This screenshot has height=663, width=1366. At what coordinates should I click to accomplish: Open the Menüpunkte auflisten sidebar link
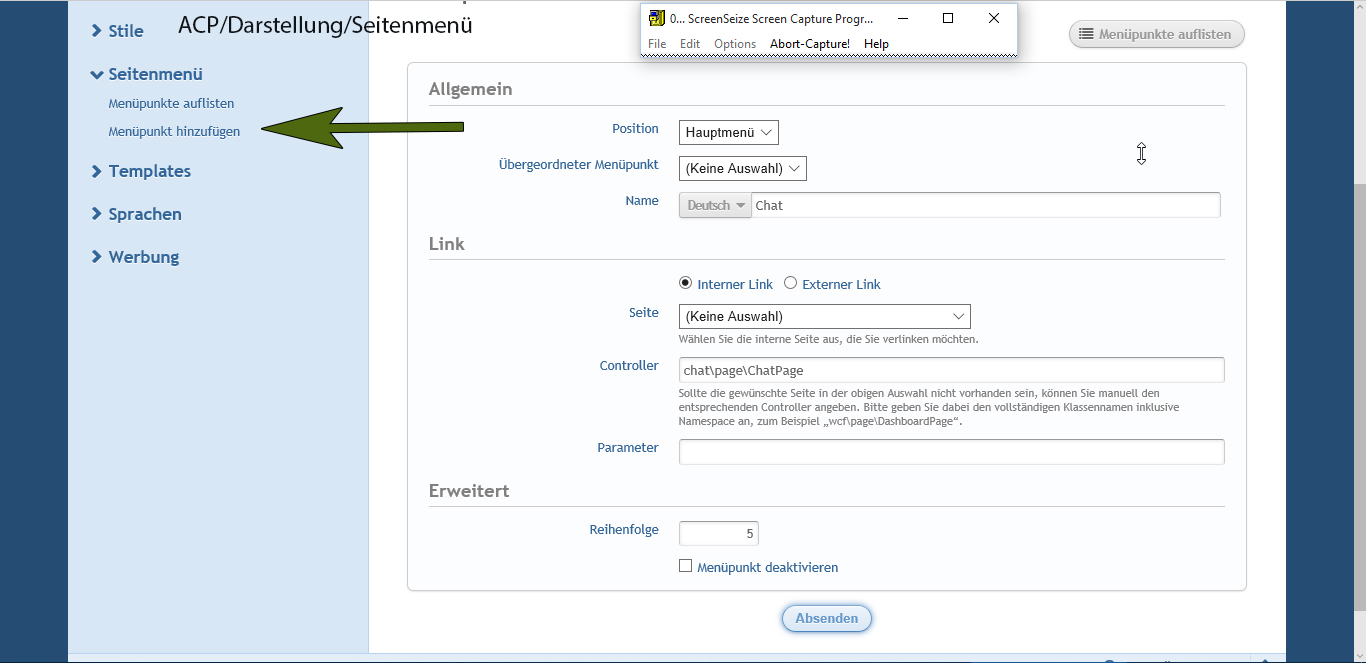(x=171, y=103)
